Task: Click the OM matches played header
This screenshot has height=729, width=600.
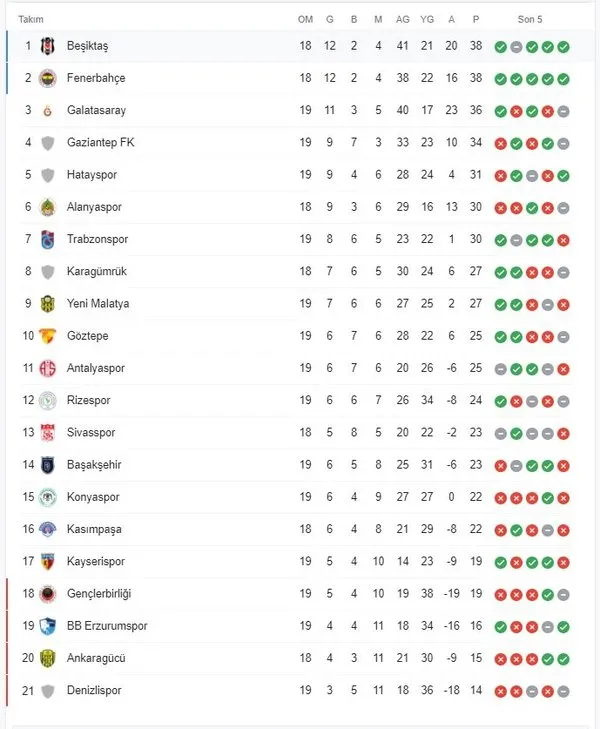Action: coord(305,20)
